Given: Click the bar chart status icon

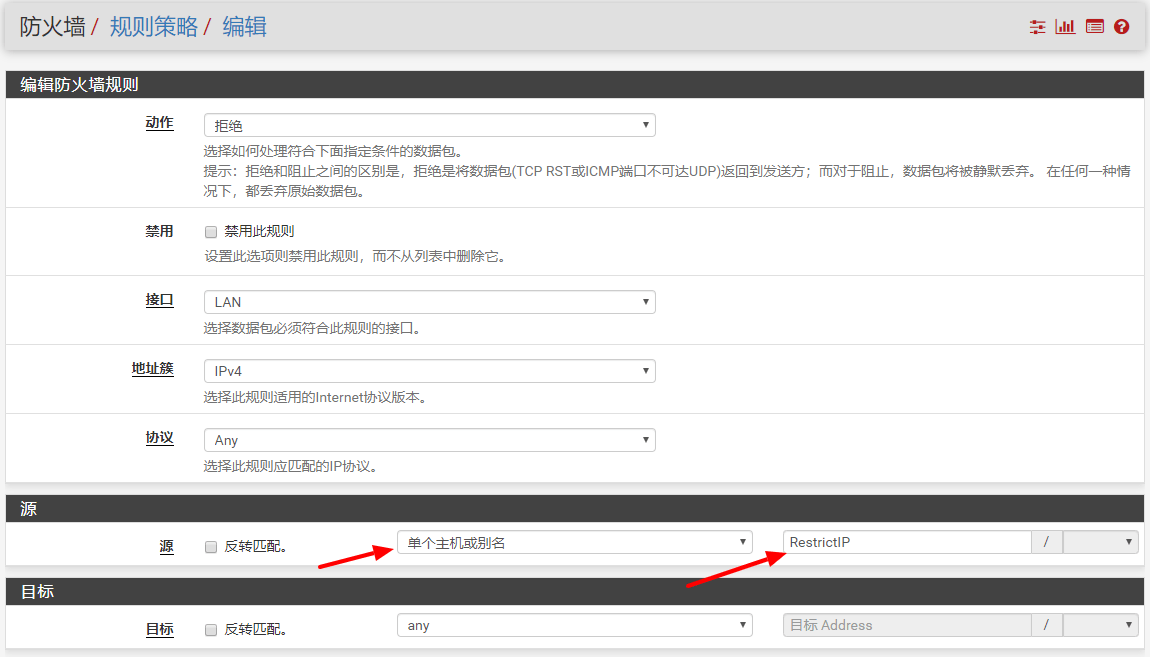Looking at the screenshot, I should tap(1065, 27).
